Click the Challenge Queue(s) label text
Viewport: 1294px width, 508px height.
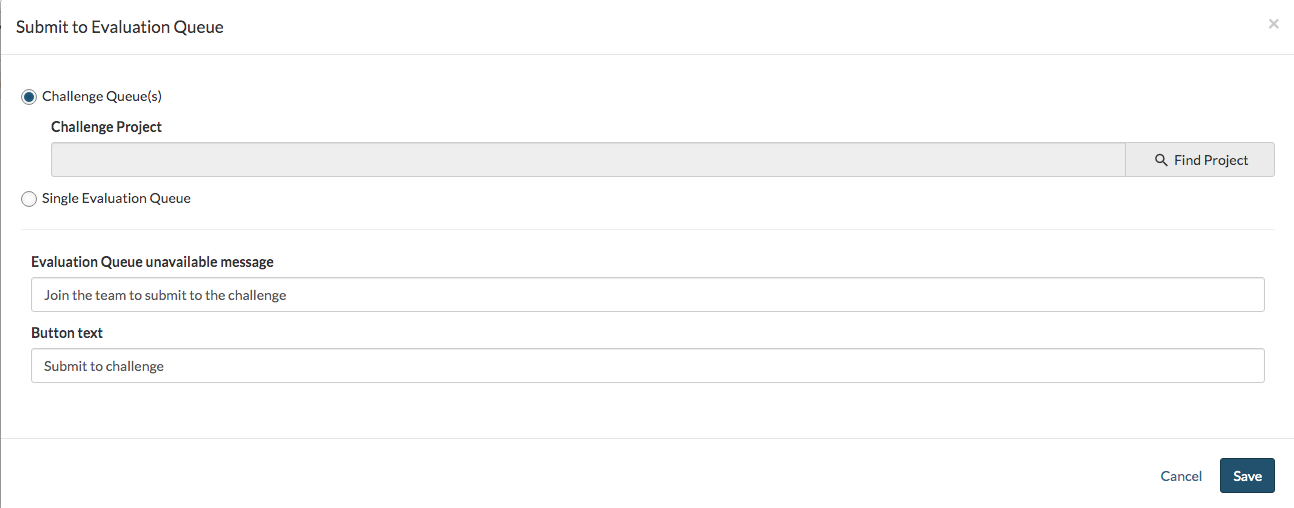pyautogui.click(x=102, y=97)
